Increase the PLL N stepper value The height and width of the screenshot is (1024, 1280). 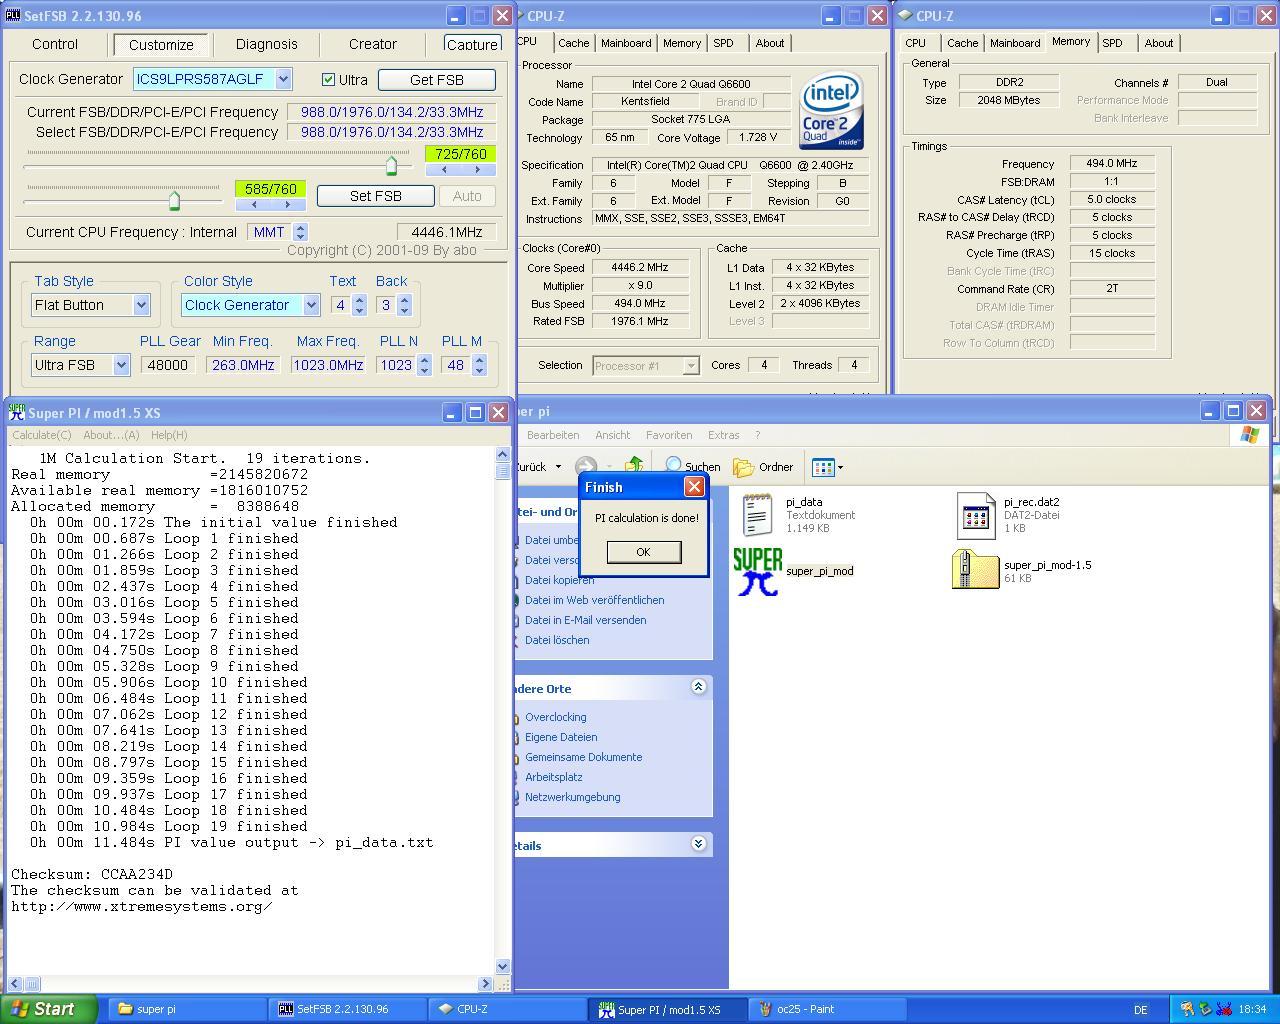(424, 359)
